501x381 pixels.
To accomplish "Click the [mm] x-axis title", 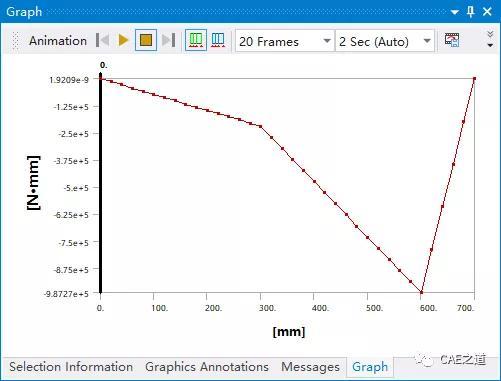I will click(289, 332).
